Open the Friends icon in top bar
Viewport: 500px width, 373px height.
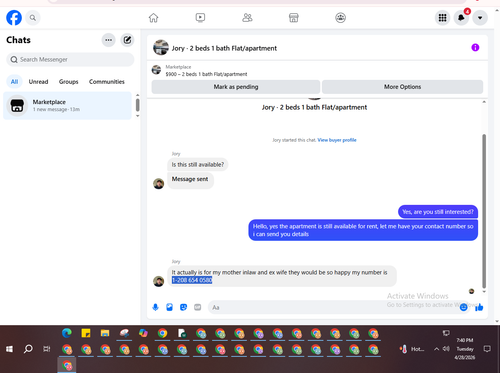point(247,18)
